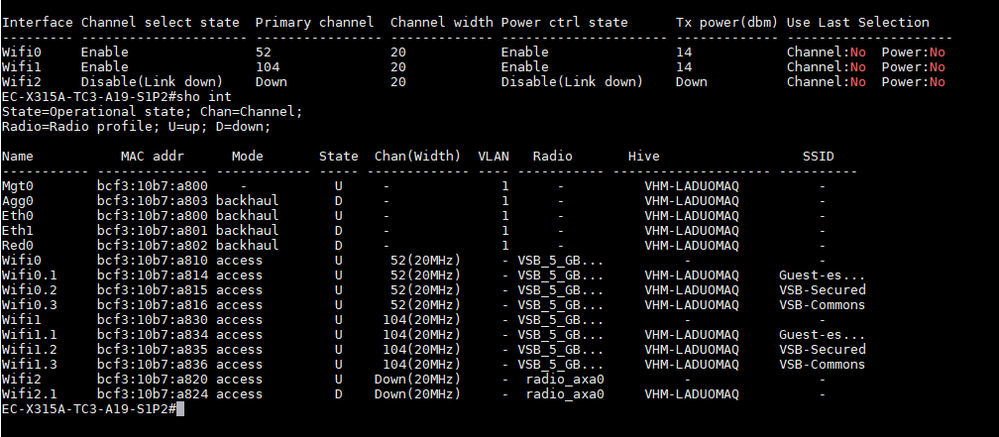This screenshot has height=437, width=999.
Task: Click the 'Chan(Width)' column header
Action: 417,157
